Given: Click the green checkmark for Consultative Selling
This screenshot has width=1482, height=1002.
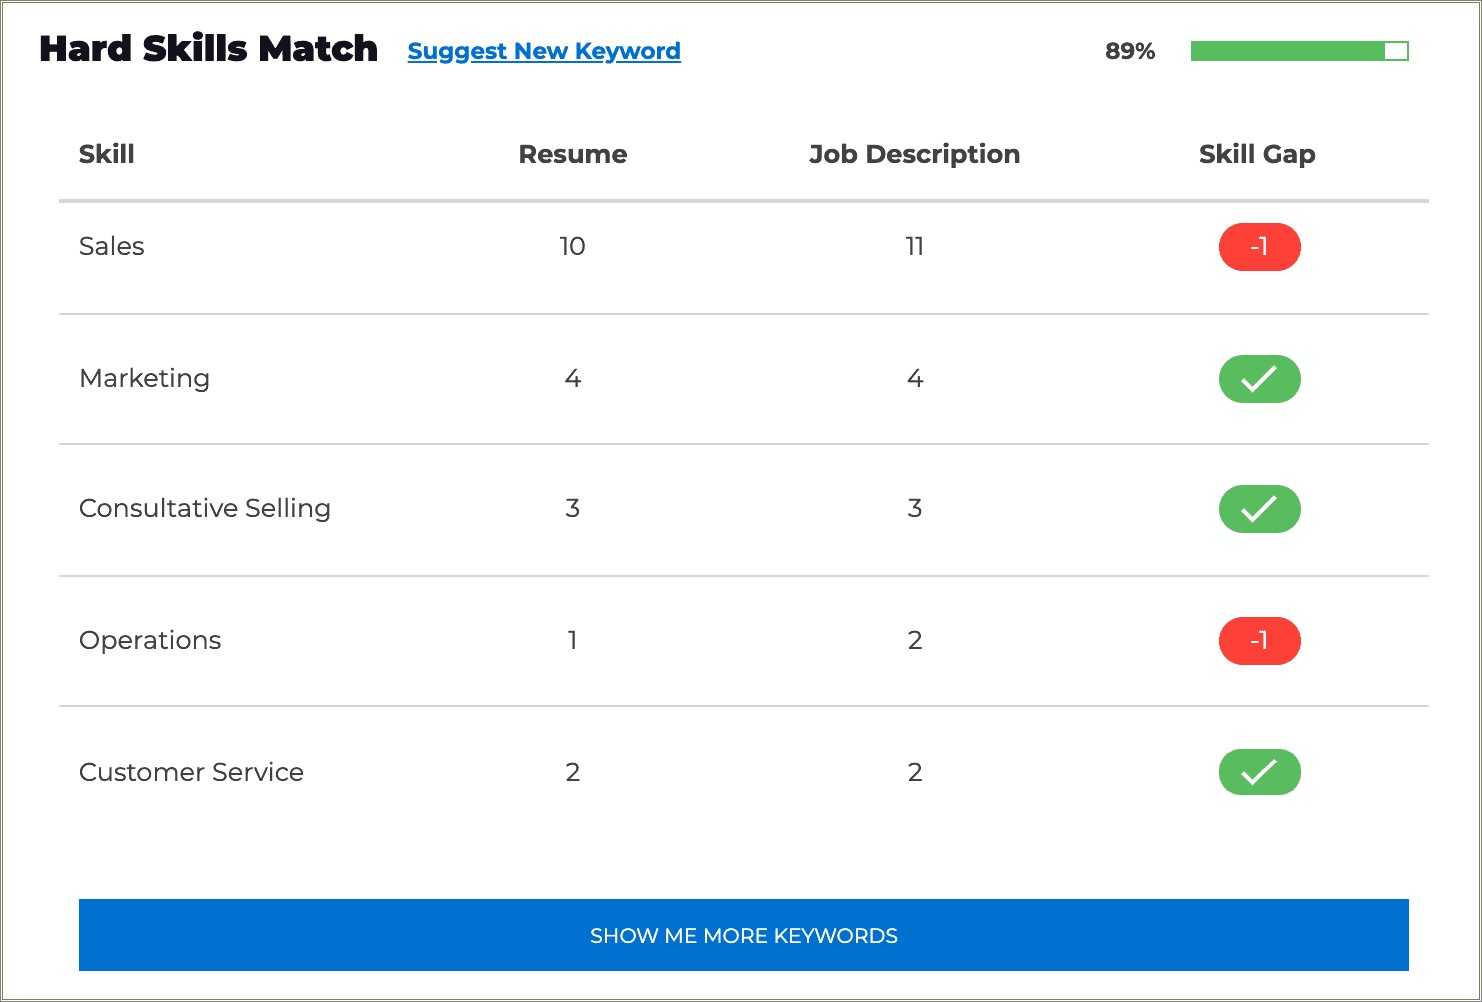Looking at the screenshot, I should click(x=1259, y=509).
